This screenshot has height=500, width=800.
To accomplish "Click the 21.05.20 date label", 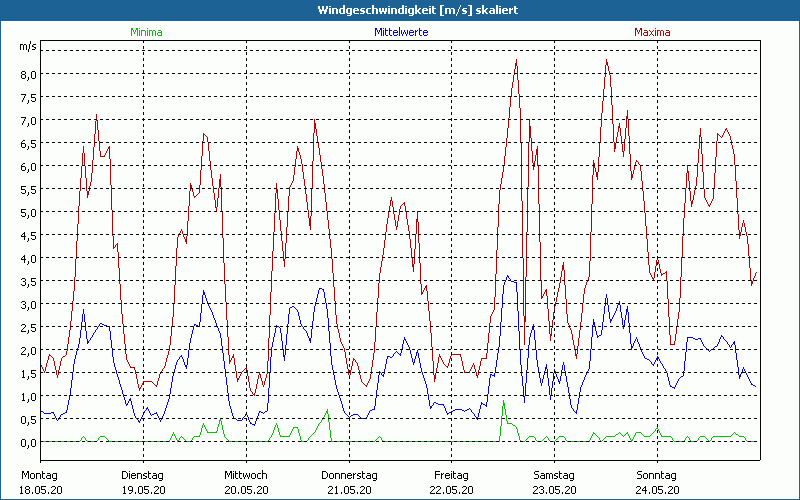I will (x=349, y=489).
